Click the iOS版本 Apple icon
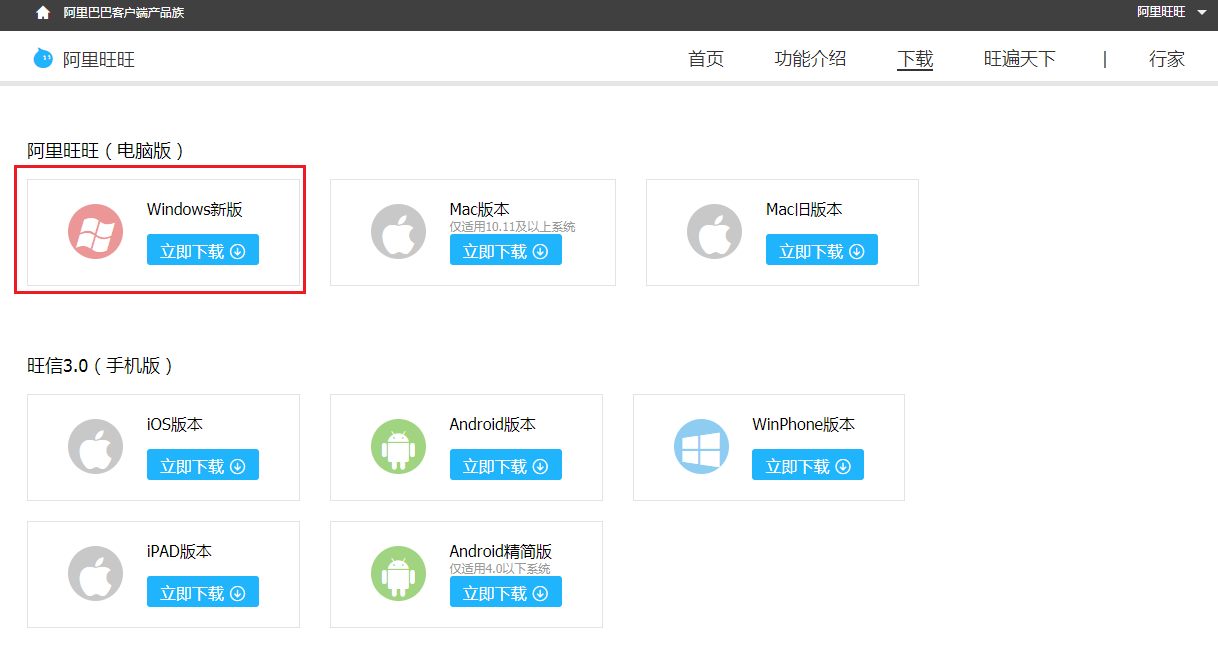Image resolution: width=1218 pixels, height=645 pixels. pyautogui.click(x=96, y=447)
